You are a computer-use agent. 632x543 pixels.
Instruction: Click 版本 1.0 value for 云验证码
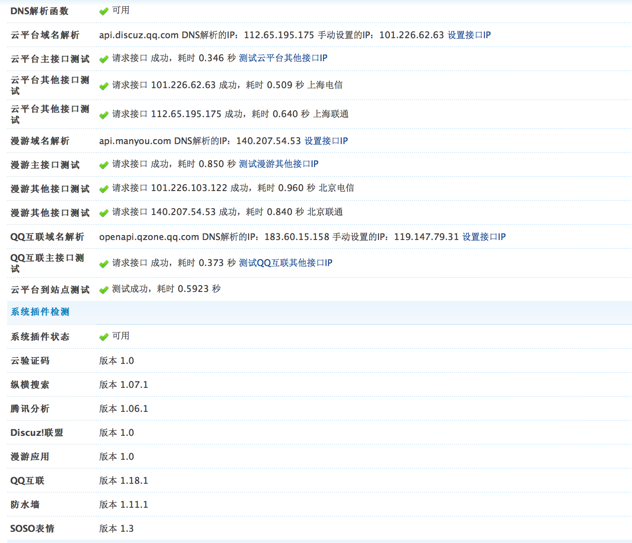point(116,361)
